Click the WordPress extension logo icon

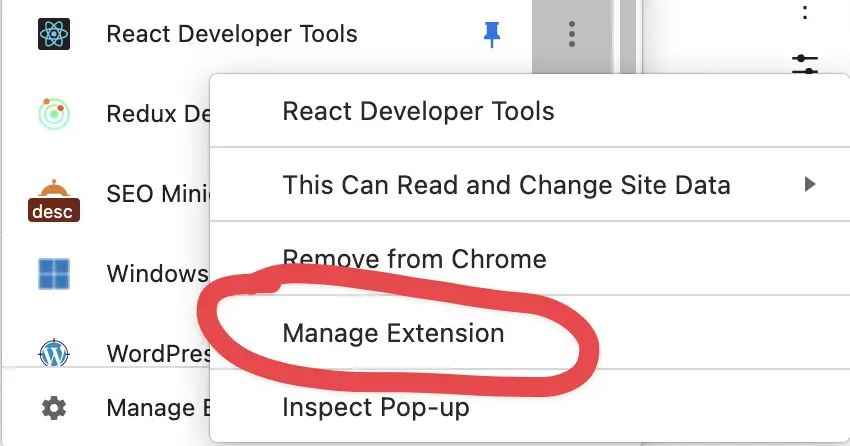point(54,353)
